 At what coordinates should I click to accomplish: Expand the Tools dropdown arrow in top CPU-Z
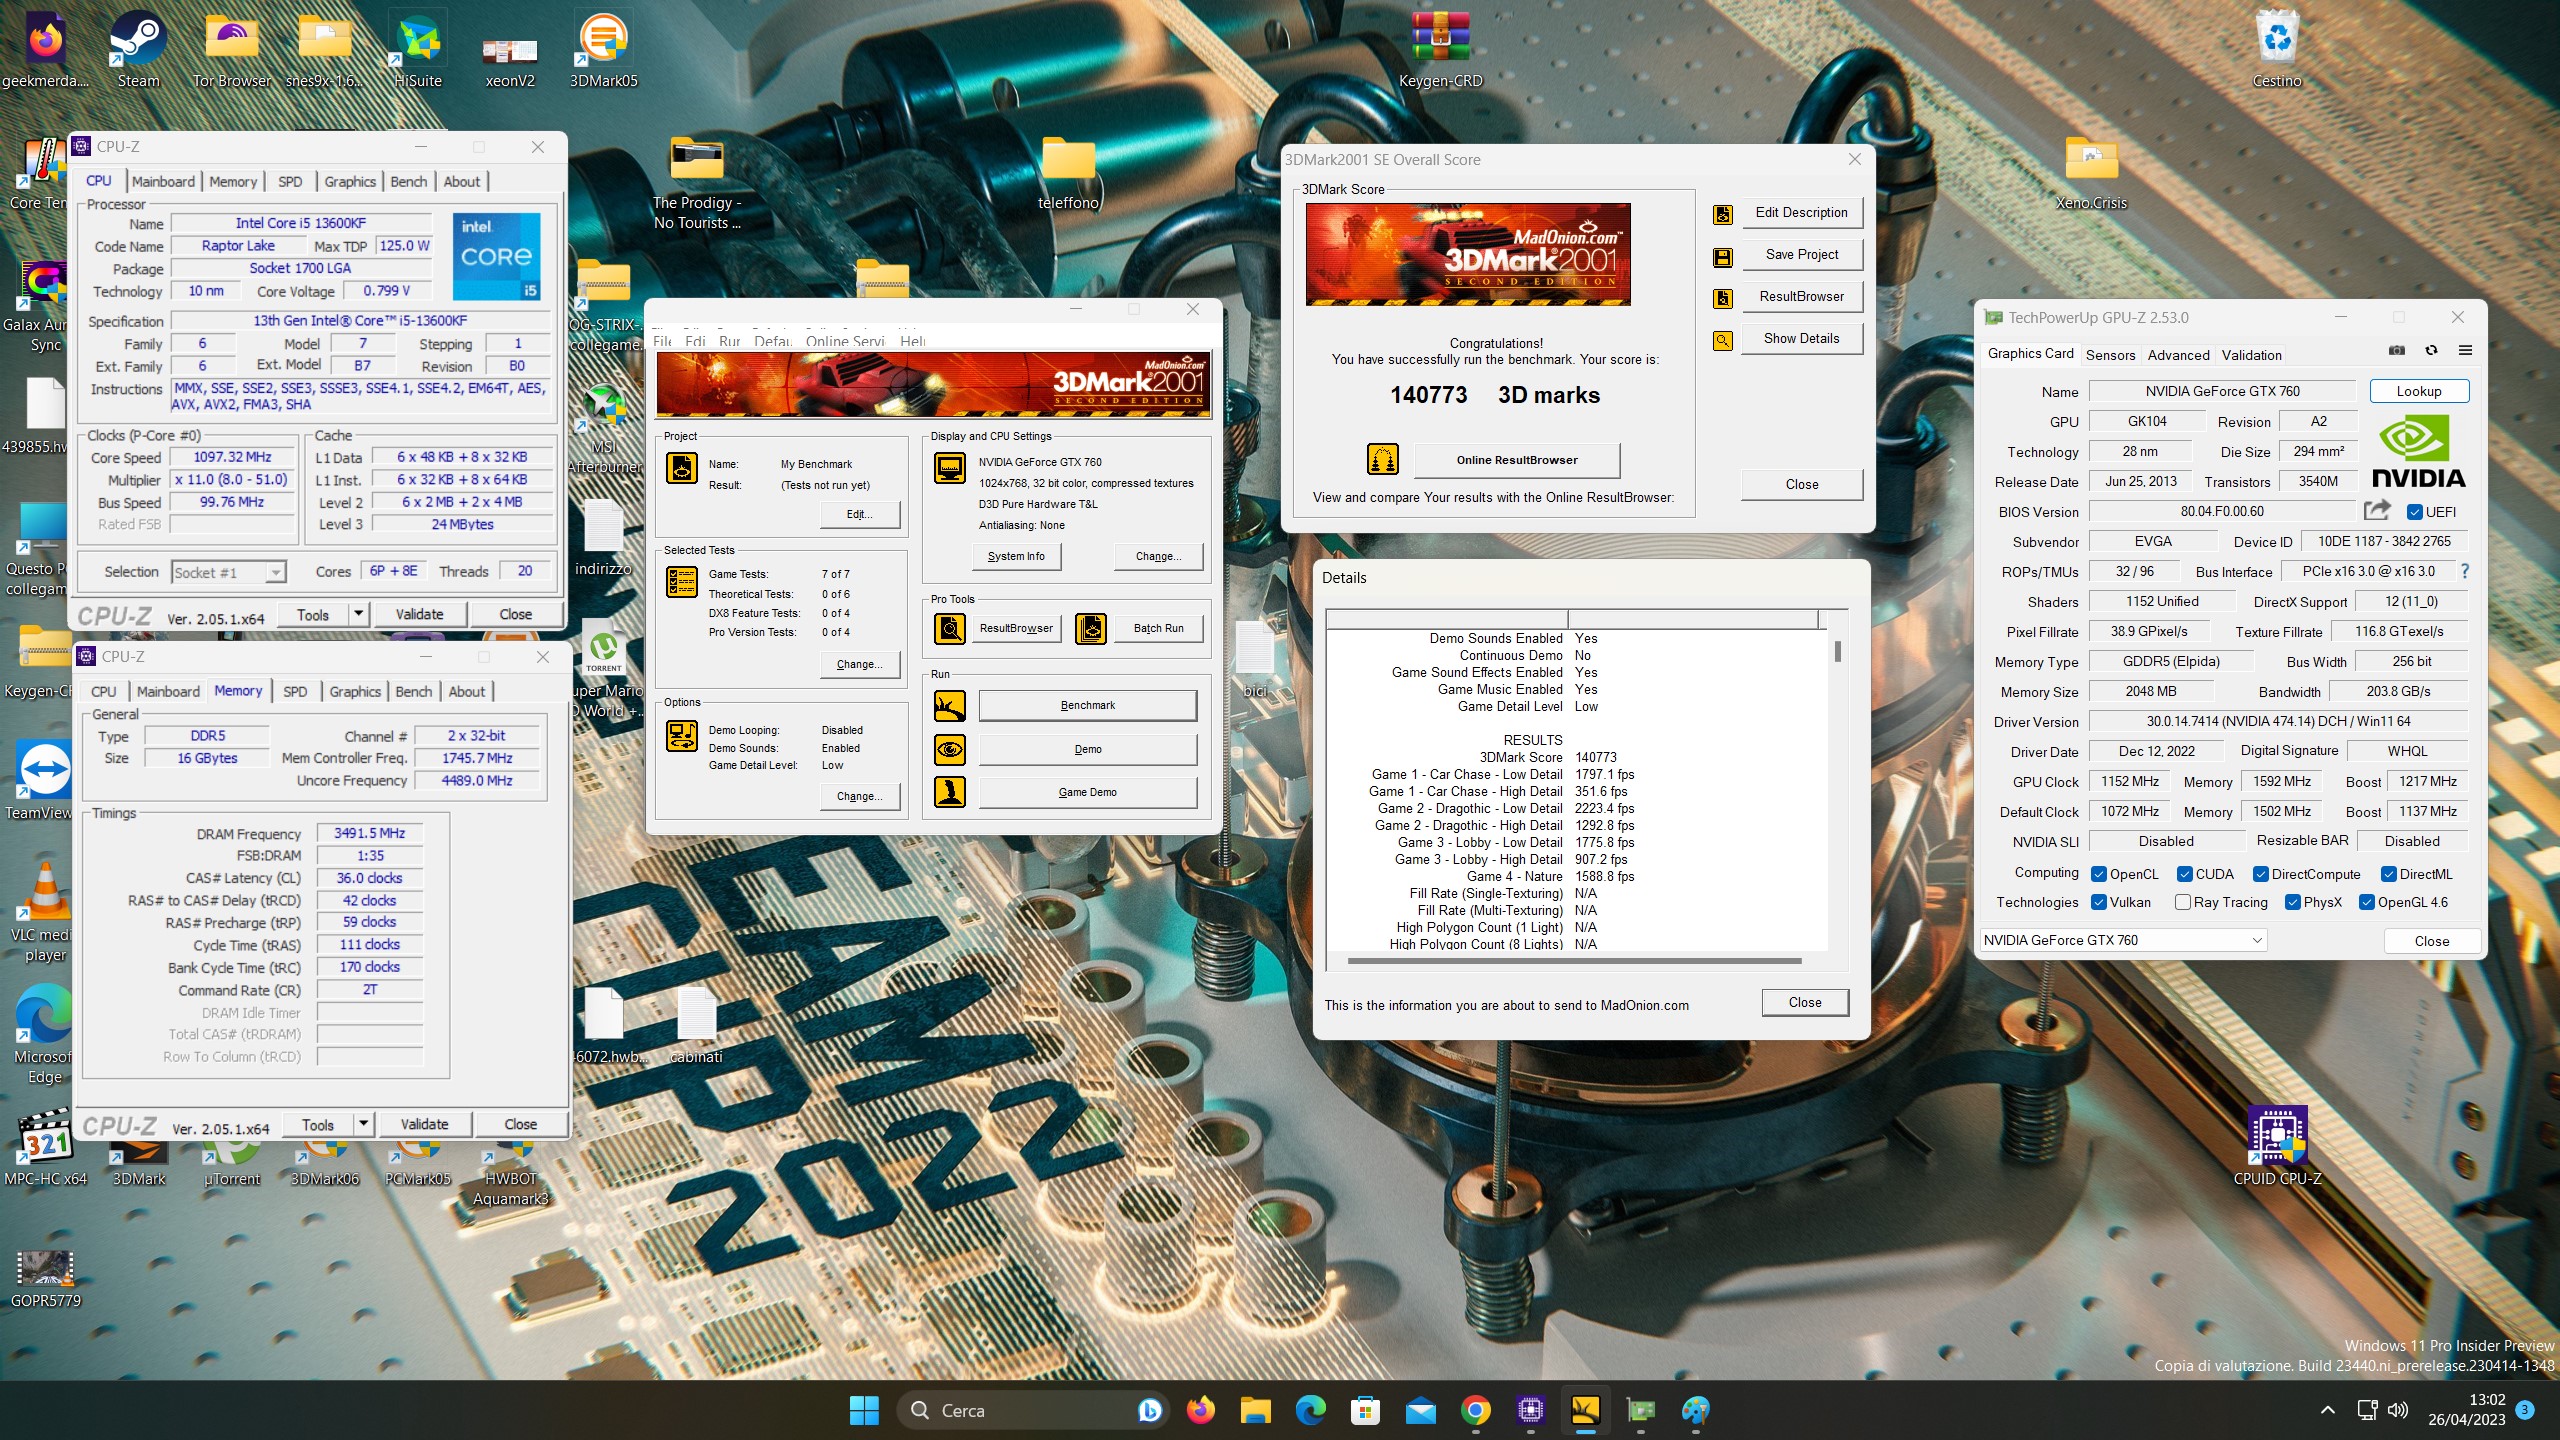(x=358, y=614)
